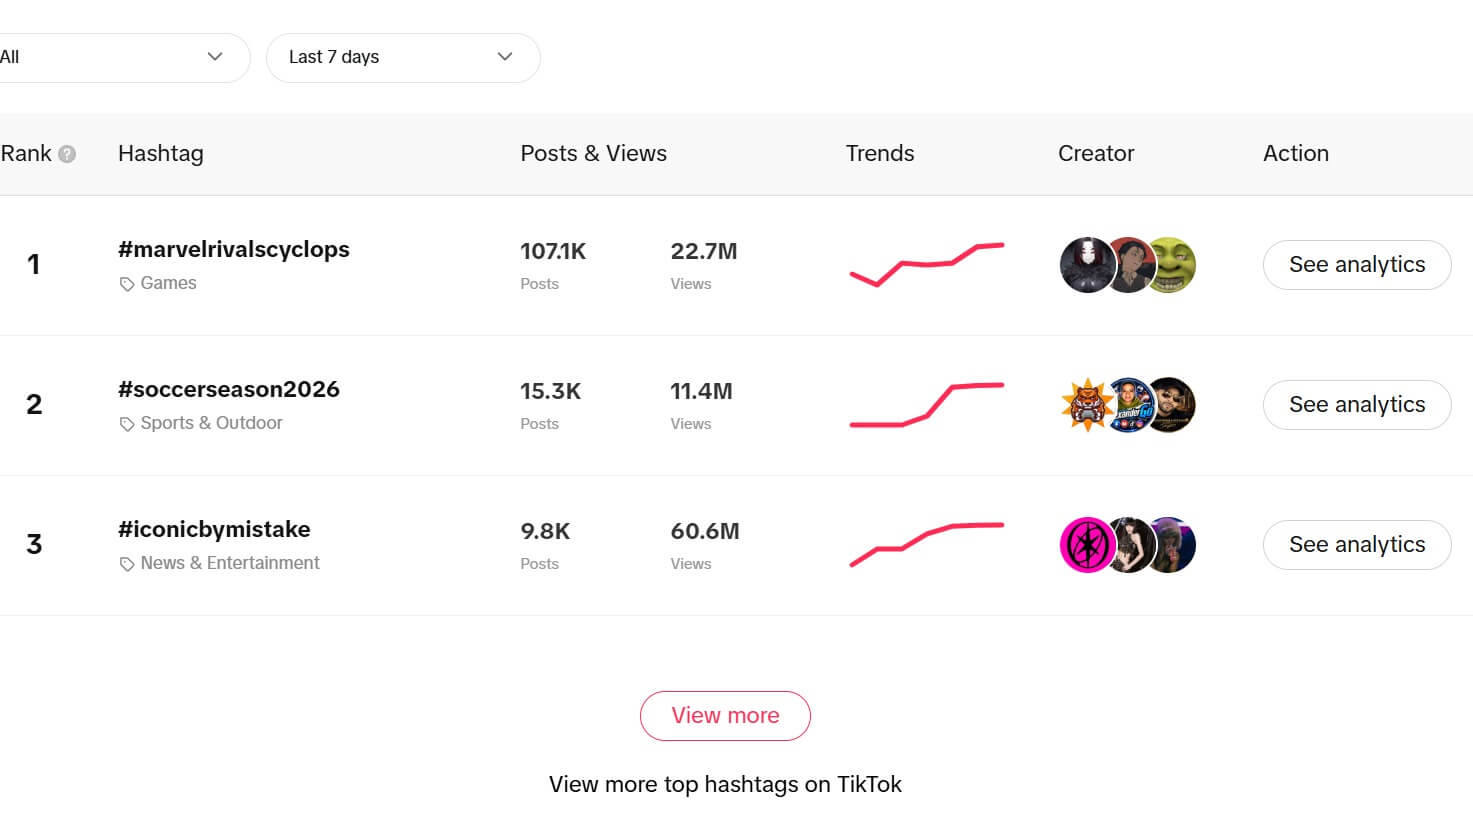Image resolution: width=1473 pixels, height=816 pixels.
Task: Click the Sports & Outdoor tag icon
Action: (x=127, y=424)
